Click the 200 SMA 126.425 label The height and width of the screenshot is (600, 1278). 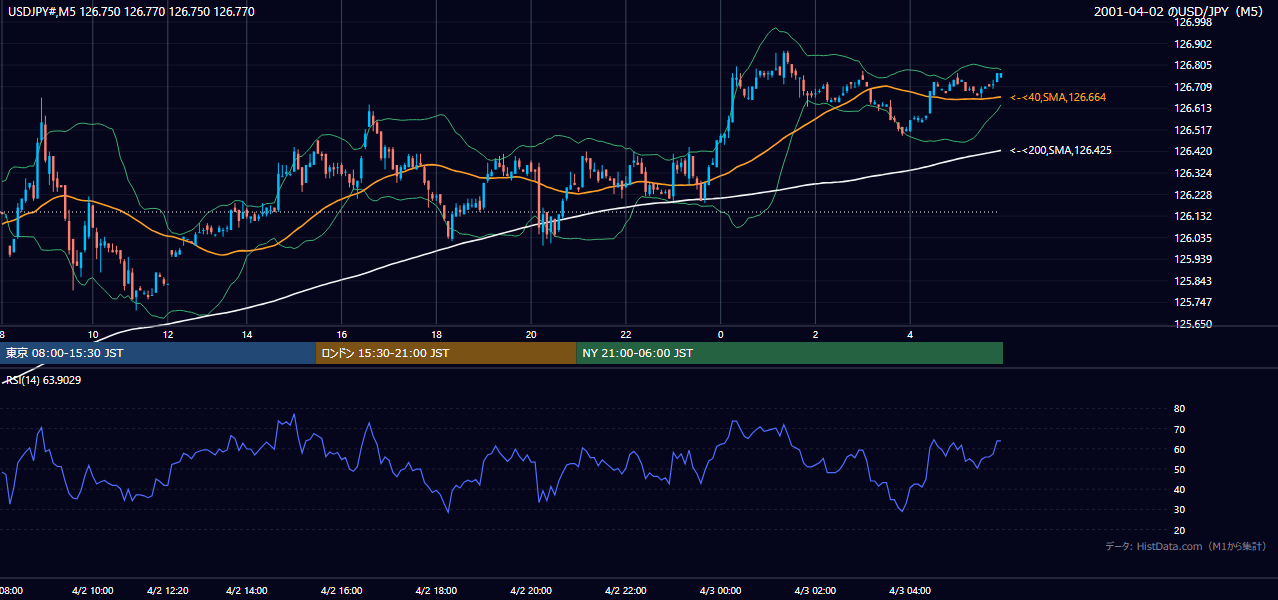[x=1061, y=150]
